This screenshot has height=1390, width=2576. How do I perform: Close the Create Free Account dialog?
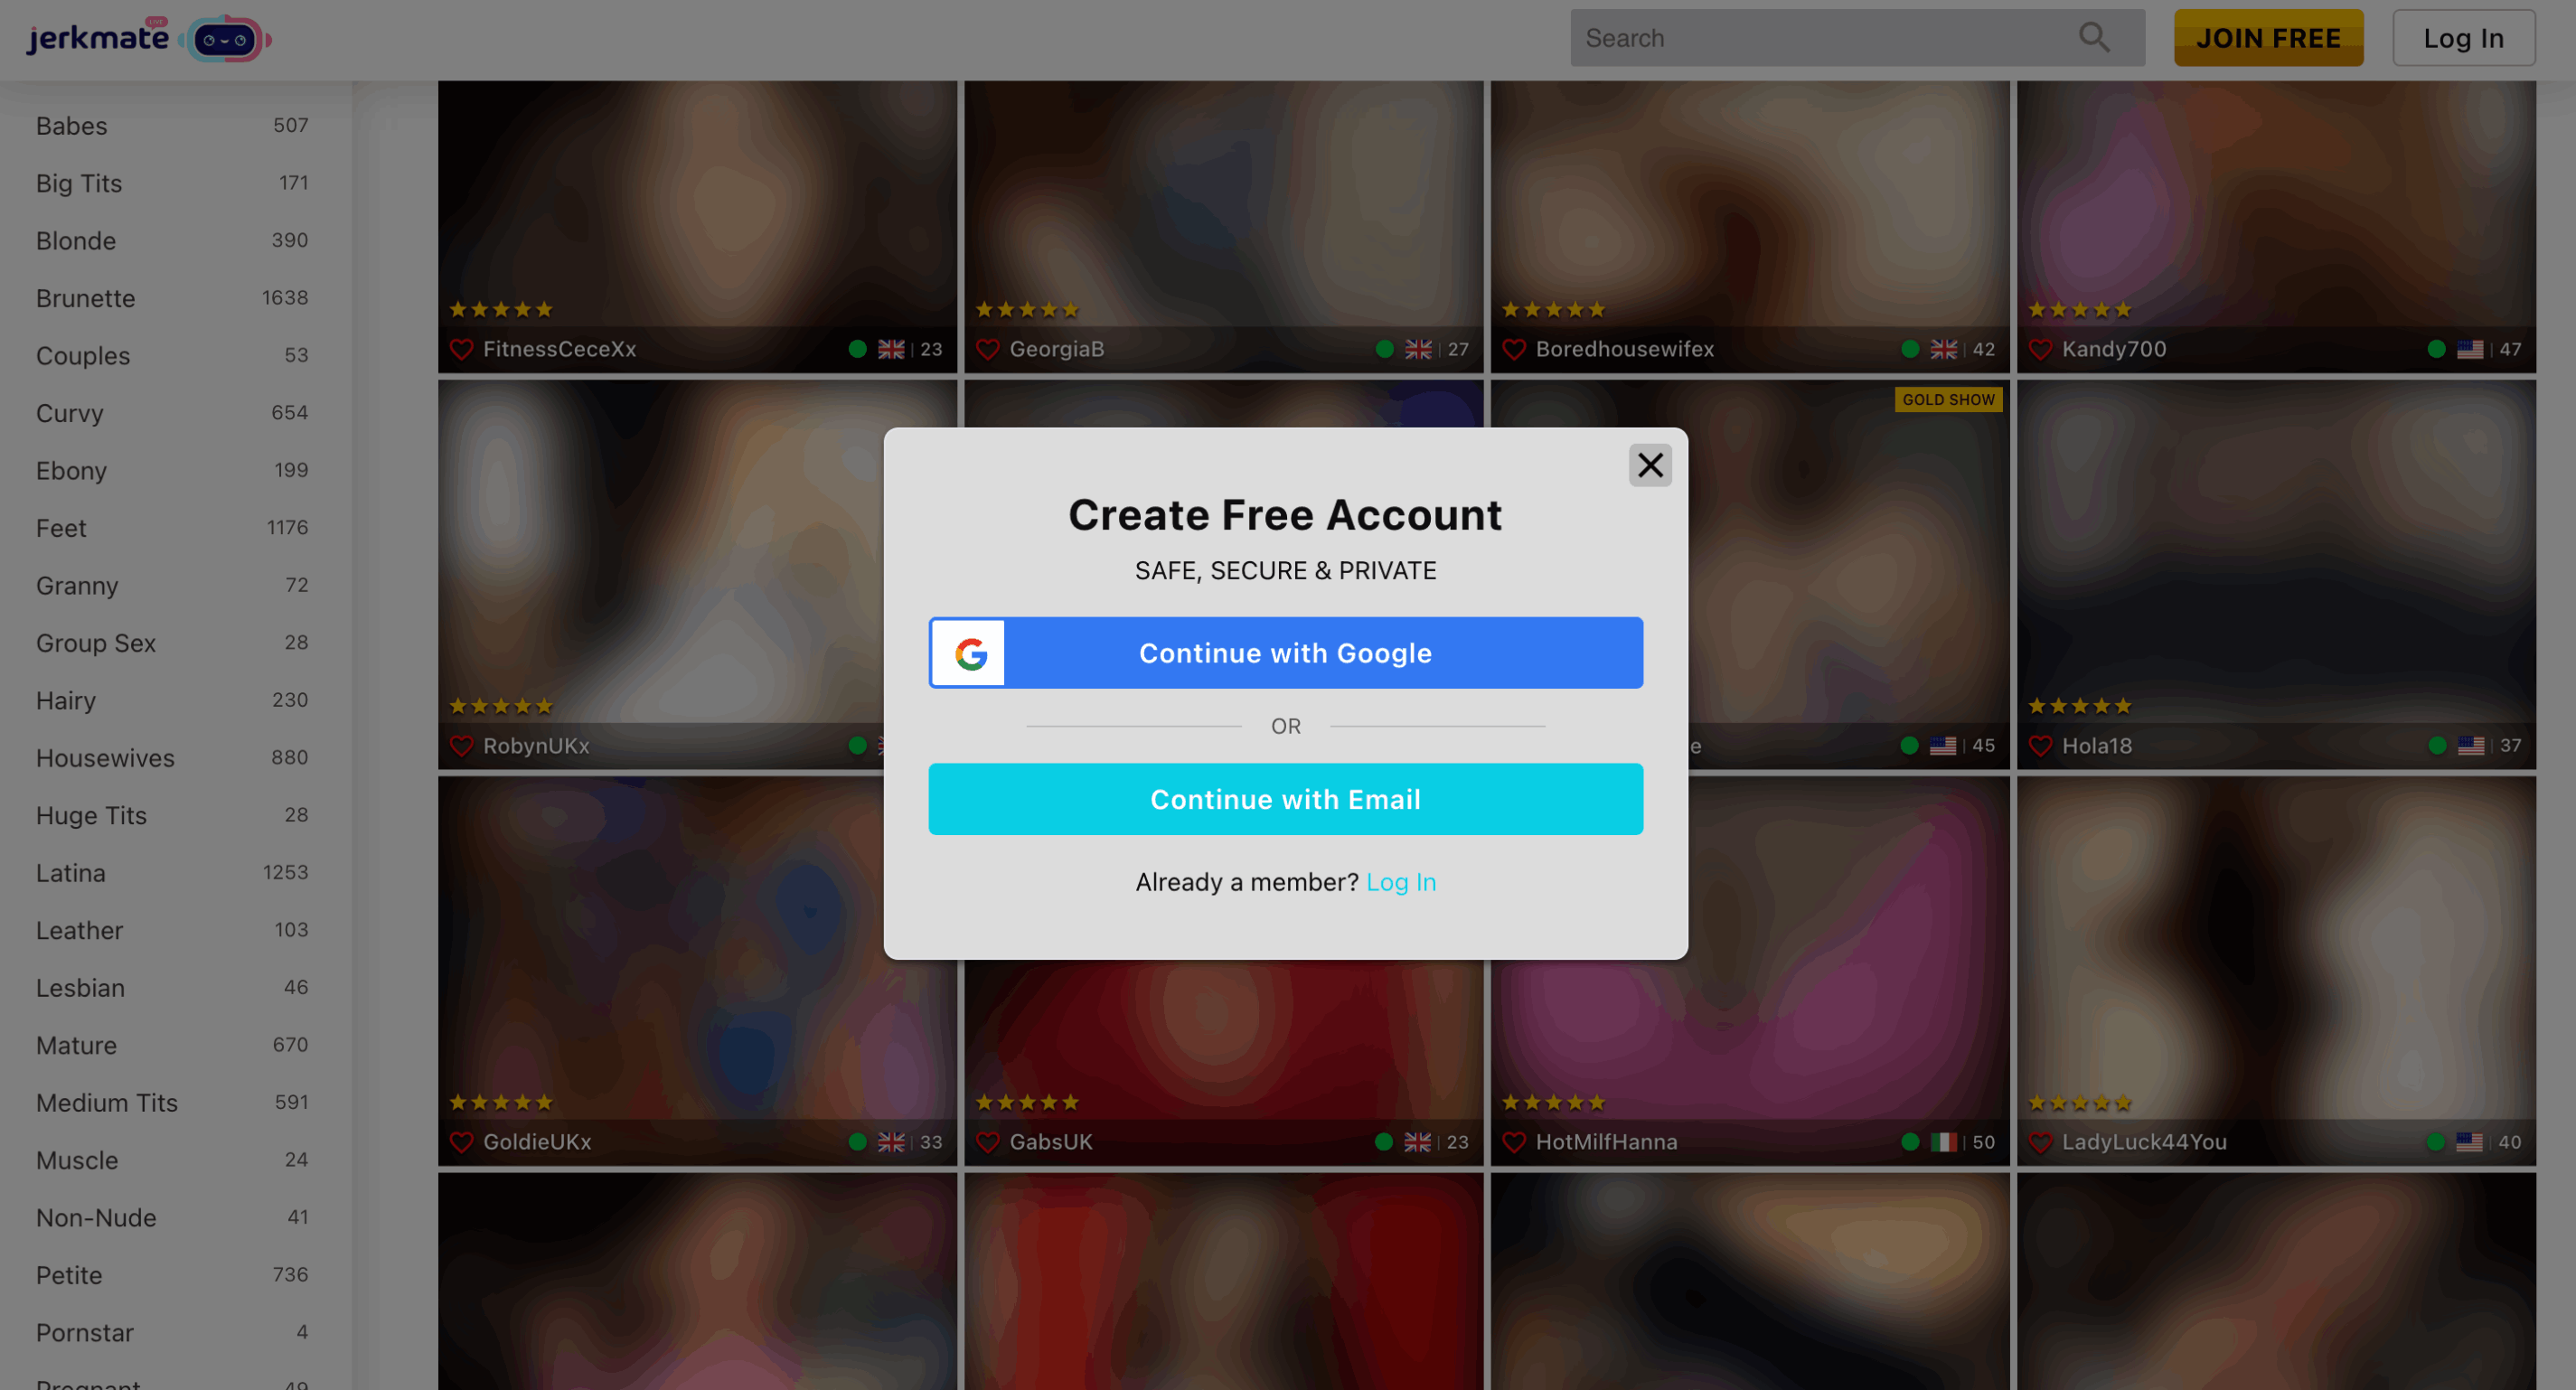tap(1650, 465)
